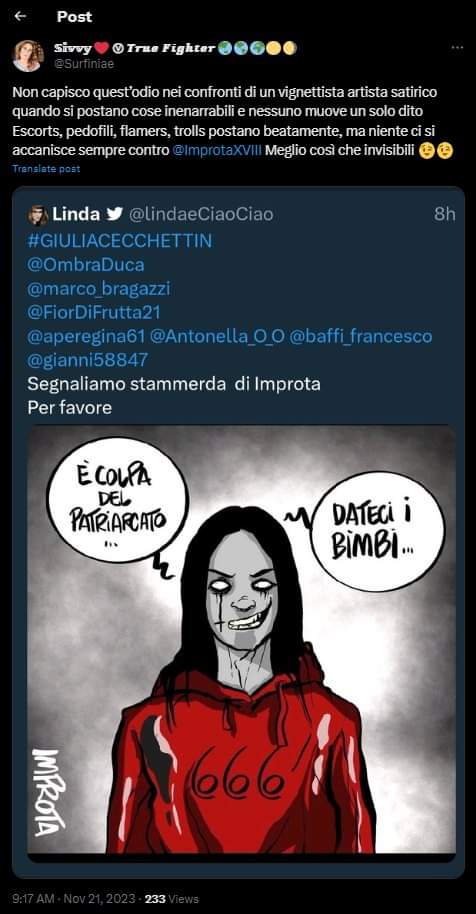476x914 pixels.
Task: Click the 9:17 AM Nov 21 timestamp
Action: (73, 899)
